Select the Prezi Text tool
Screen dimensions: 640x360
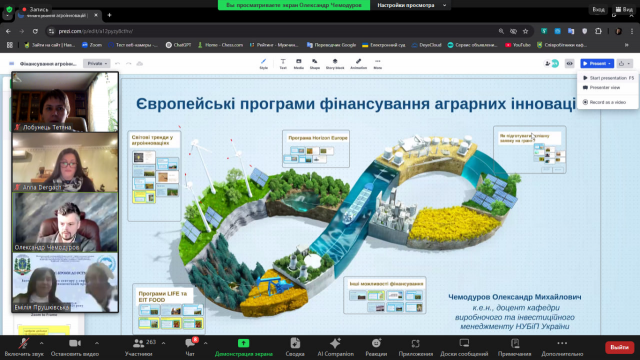[x=283, y=64]
